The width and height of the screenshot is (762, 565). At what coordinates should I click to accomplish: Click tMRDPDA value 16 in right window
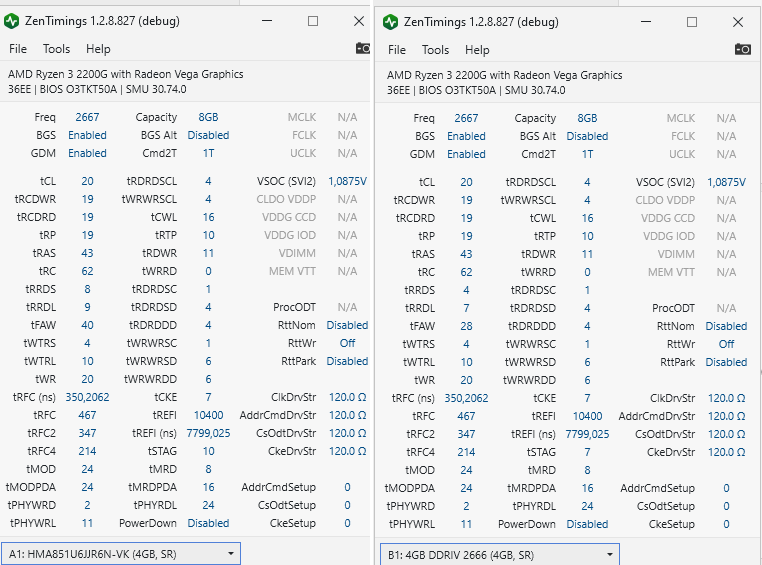[587, 488]
